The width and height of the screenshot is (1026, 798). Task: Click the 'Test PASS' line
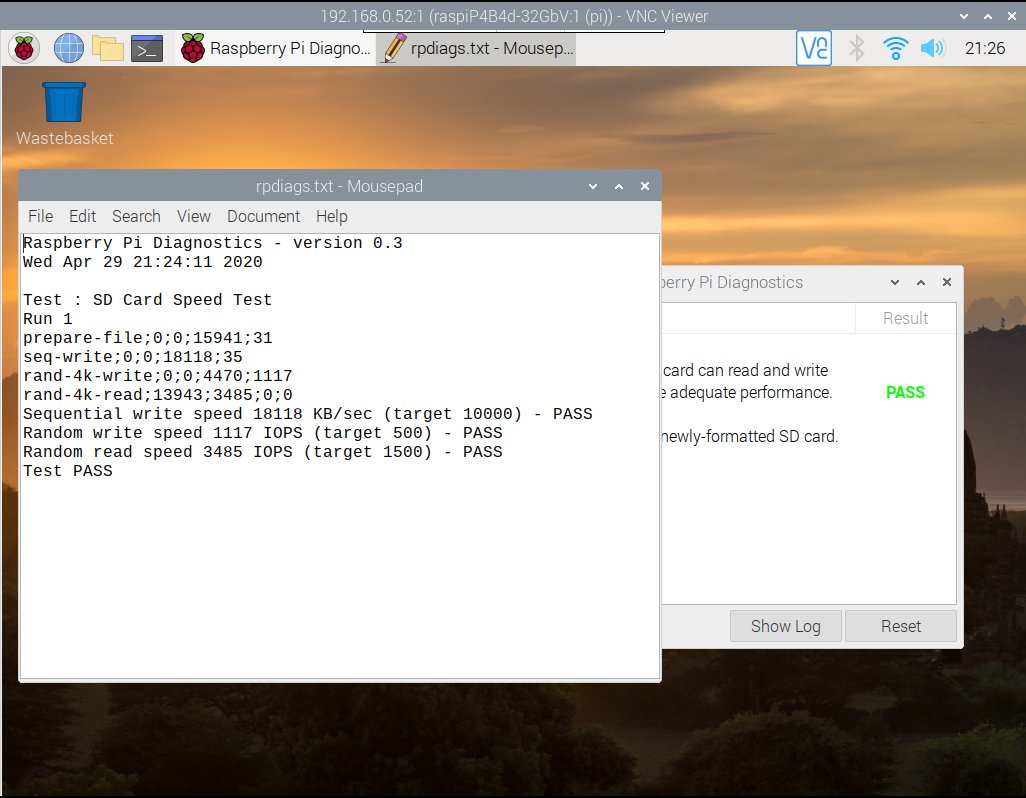coord(67,471)
